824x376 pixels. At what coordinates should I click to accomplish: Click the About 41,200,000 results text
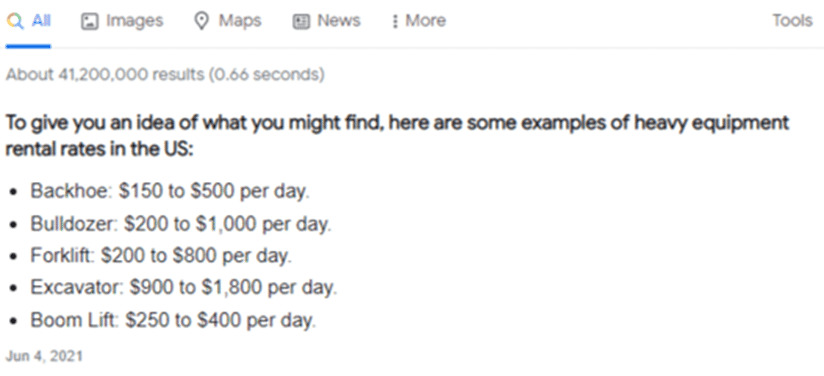tap(165, 75)
